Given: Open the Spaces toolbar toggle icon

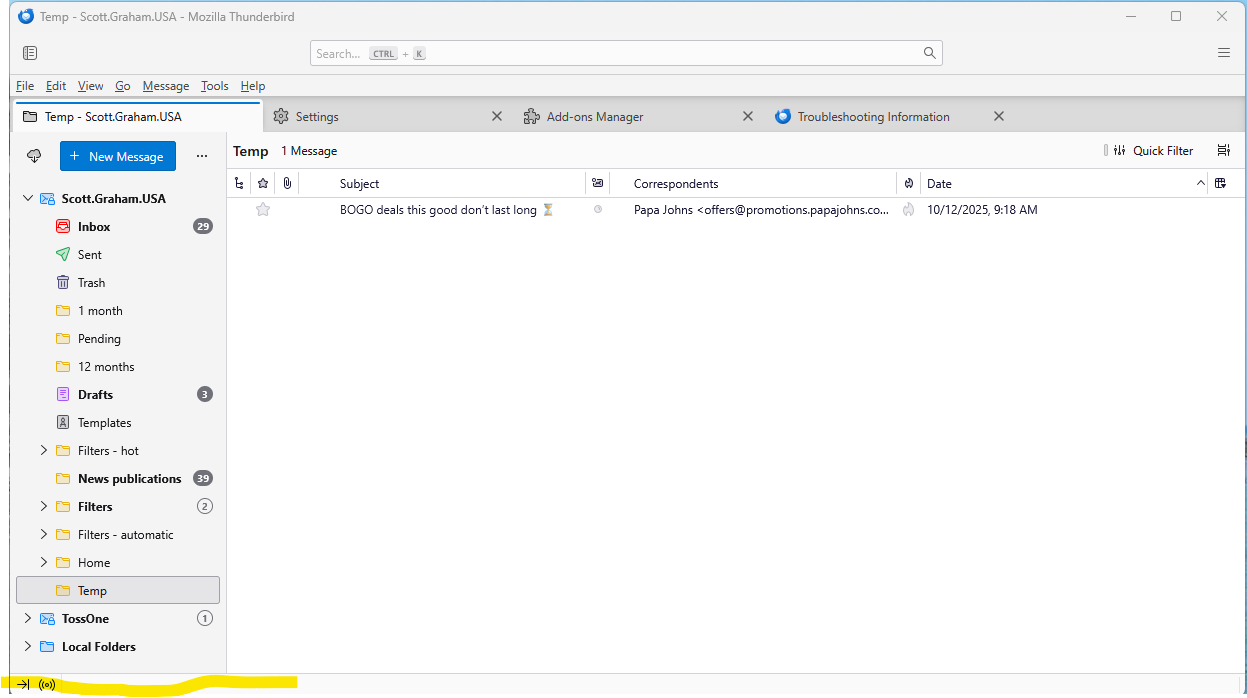Looking at the screenshot, I should point(30,53).
